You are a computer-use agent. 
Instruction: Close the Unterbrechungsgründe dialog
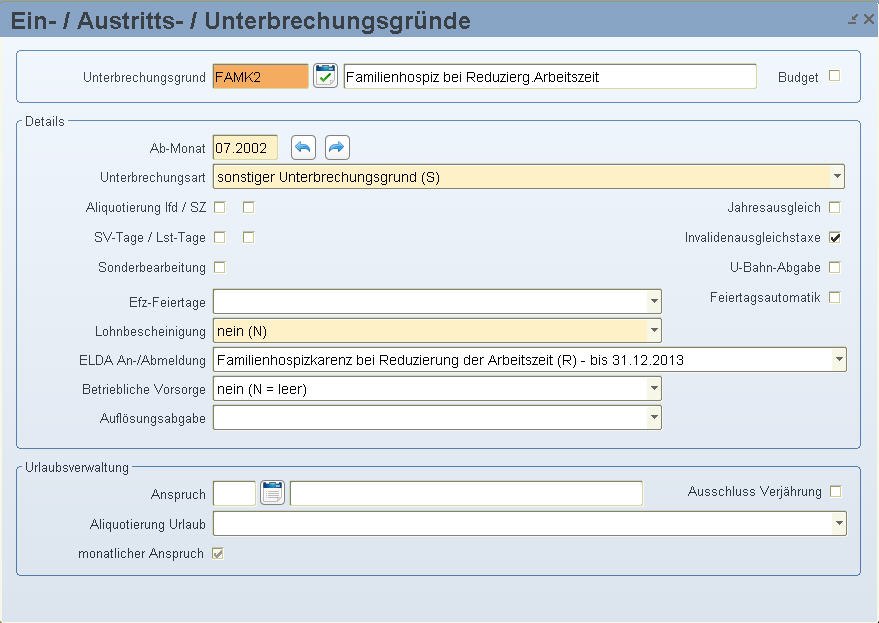coord(869,19)
